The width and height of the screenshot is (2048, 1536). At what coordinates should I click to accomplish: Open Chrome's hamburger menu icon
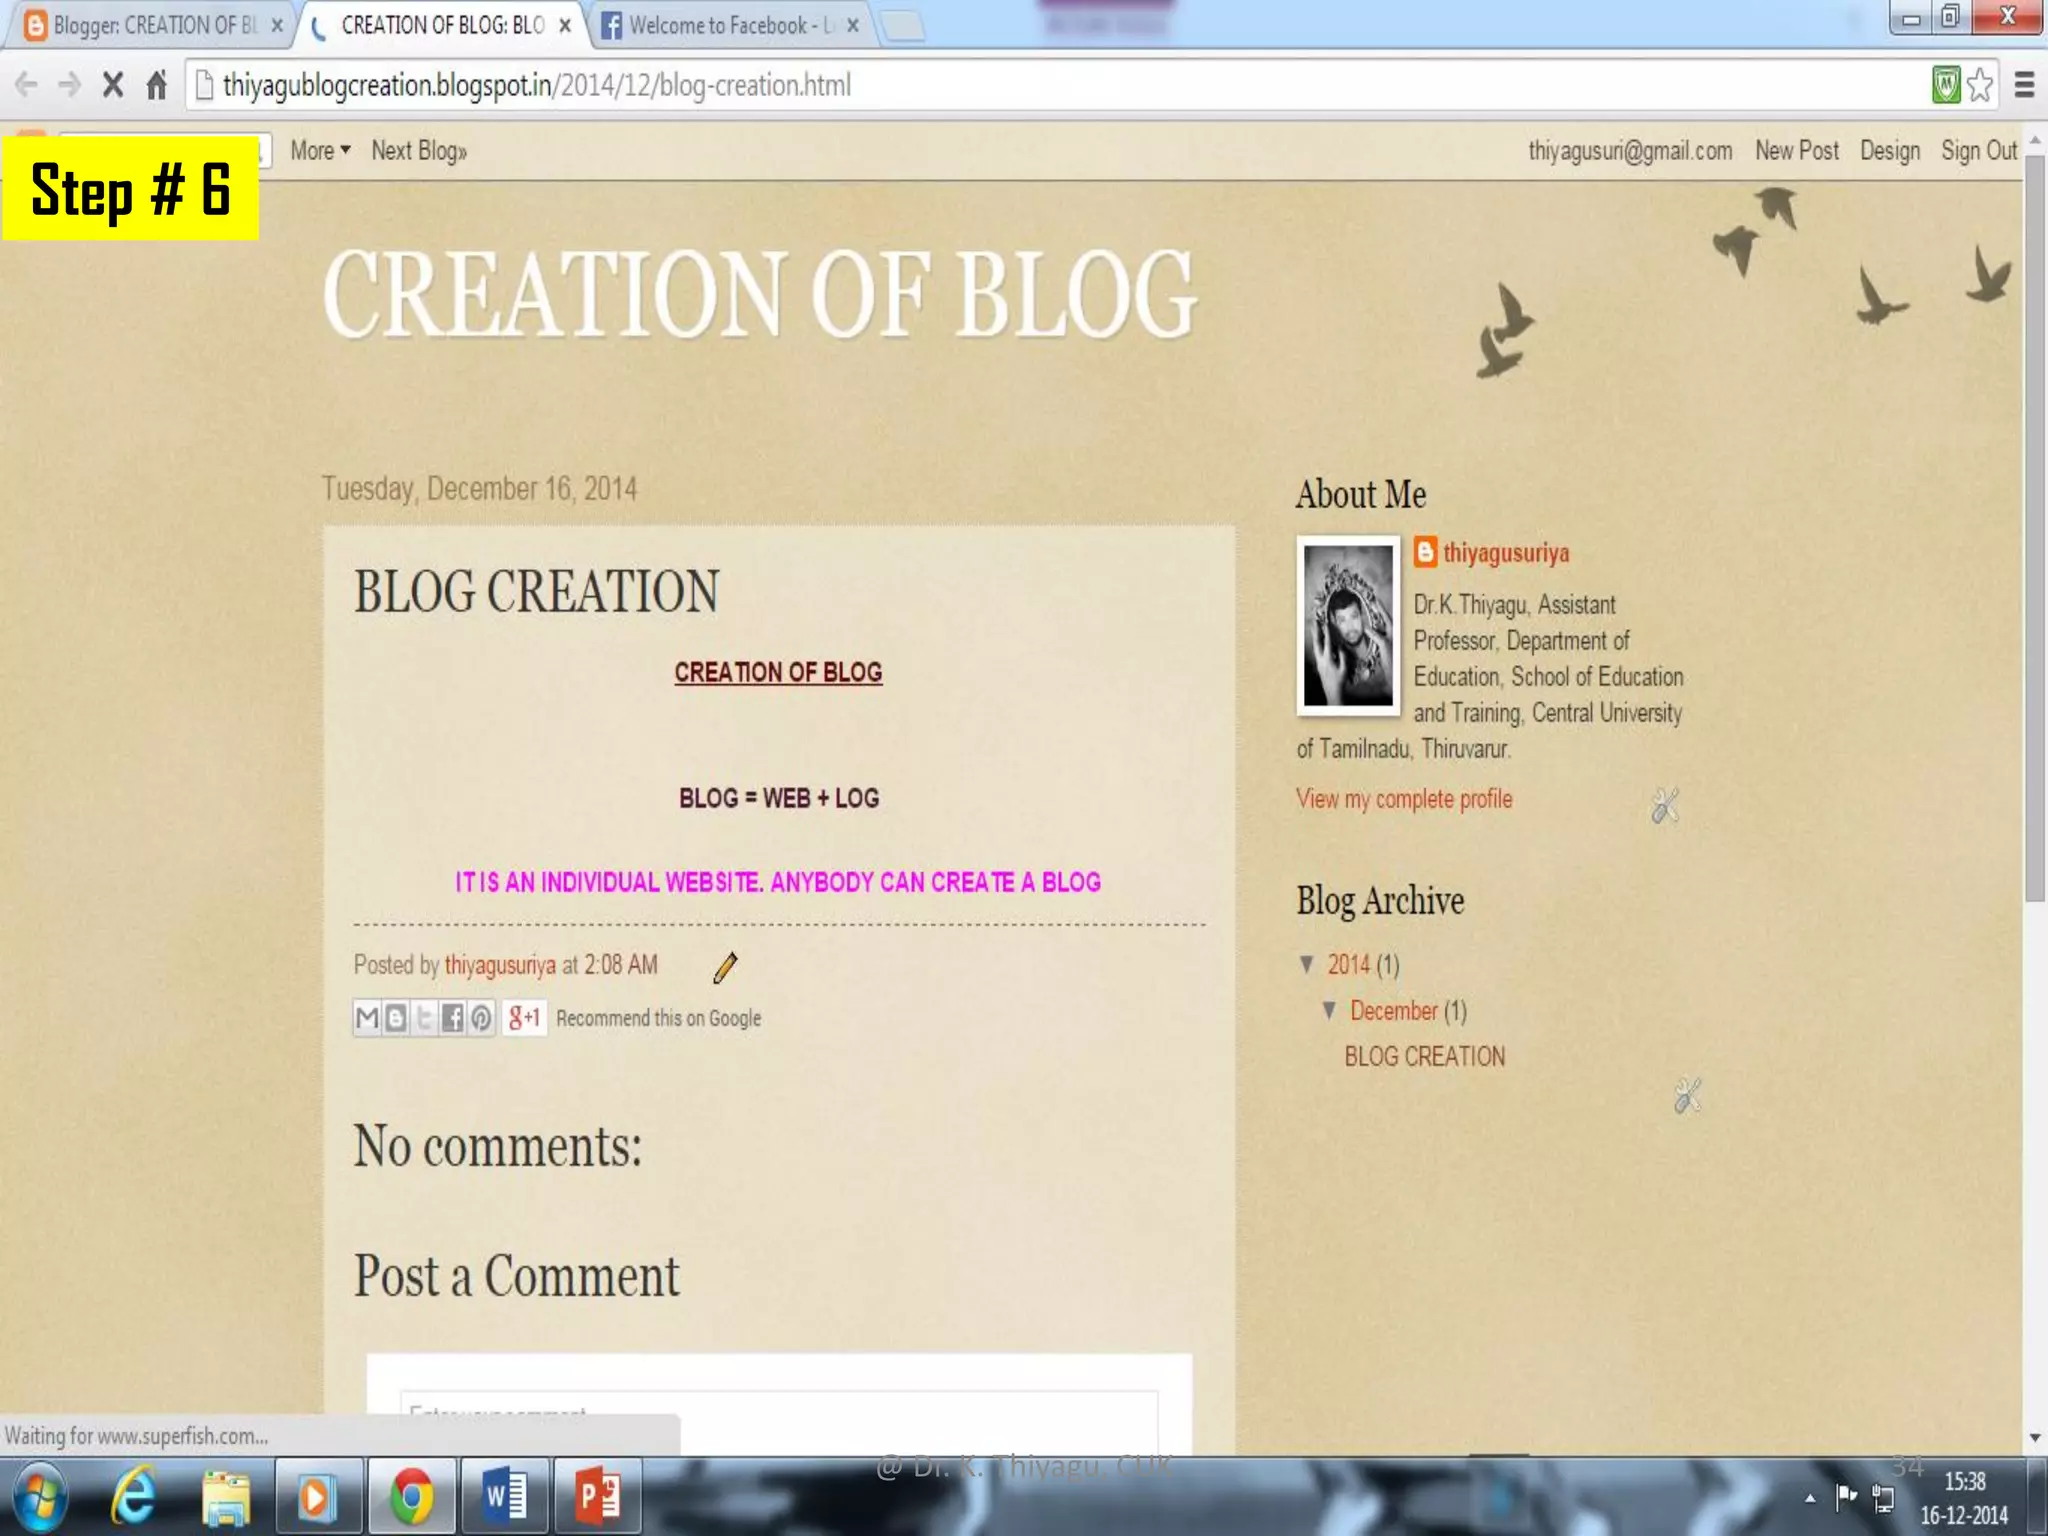(x=2024, y=85)
